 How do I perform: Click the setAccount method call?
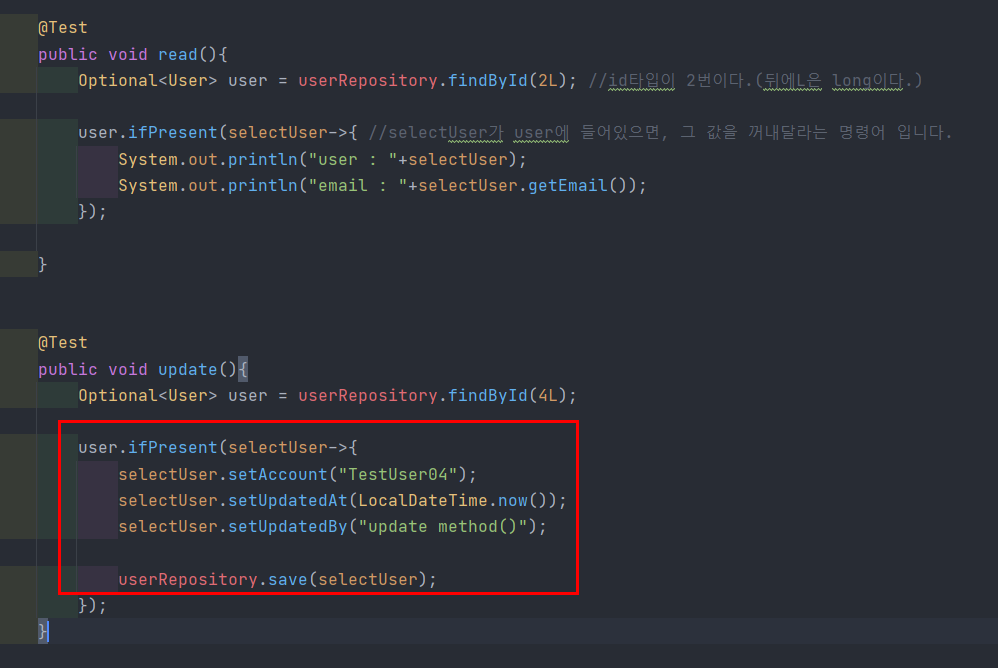pyautogui.click(x=278, y=474)
